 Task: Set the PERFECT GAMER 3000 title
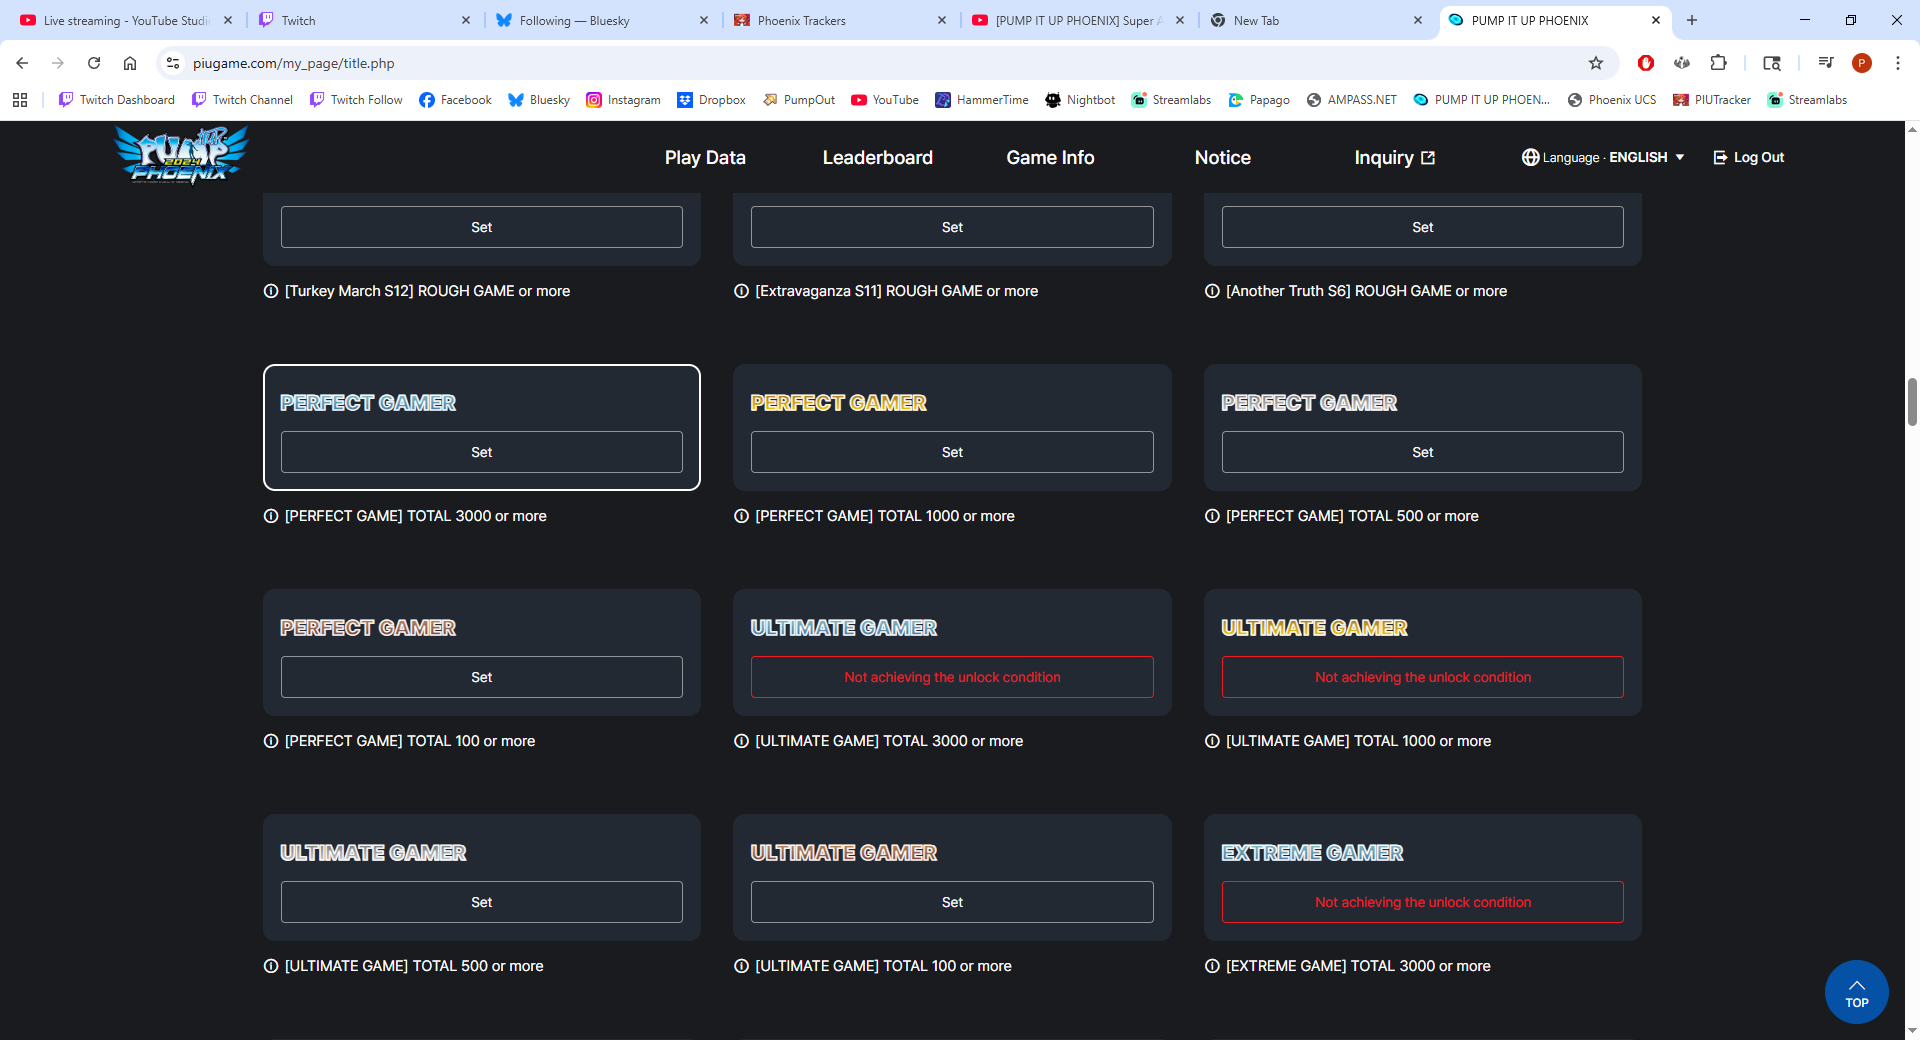point(481,452)
